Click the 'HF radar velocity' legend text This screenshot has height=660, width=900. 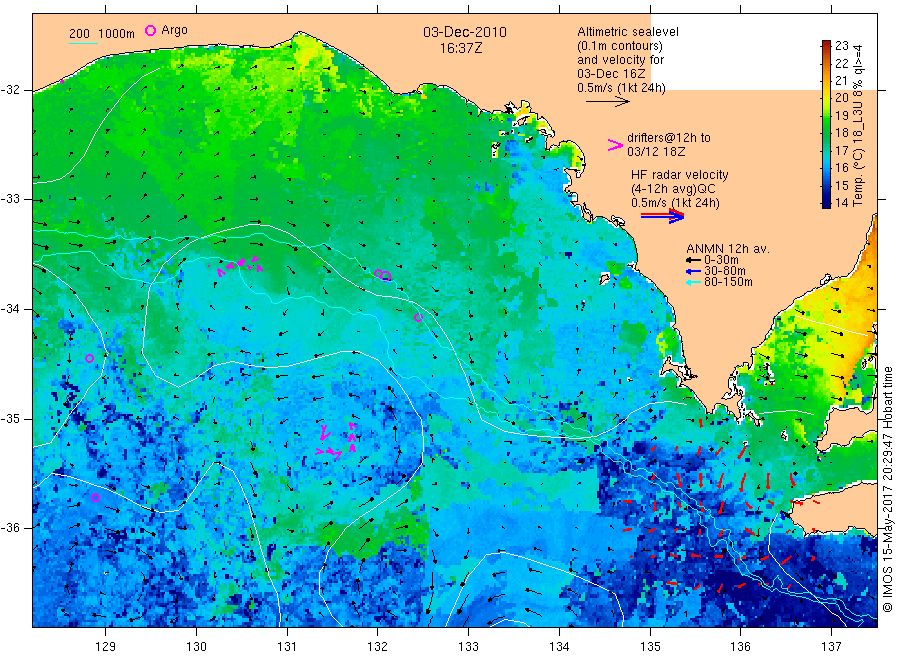[680, 175]
